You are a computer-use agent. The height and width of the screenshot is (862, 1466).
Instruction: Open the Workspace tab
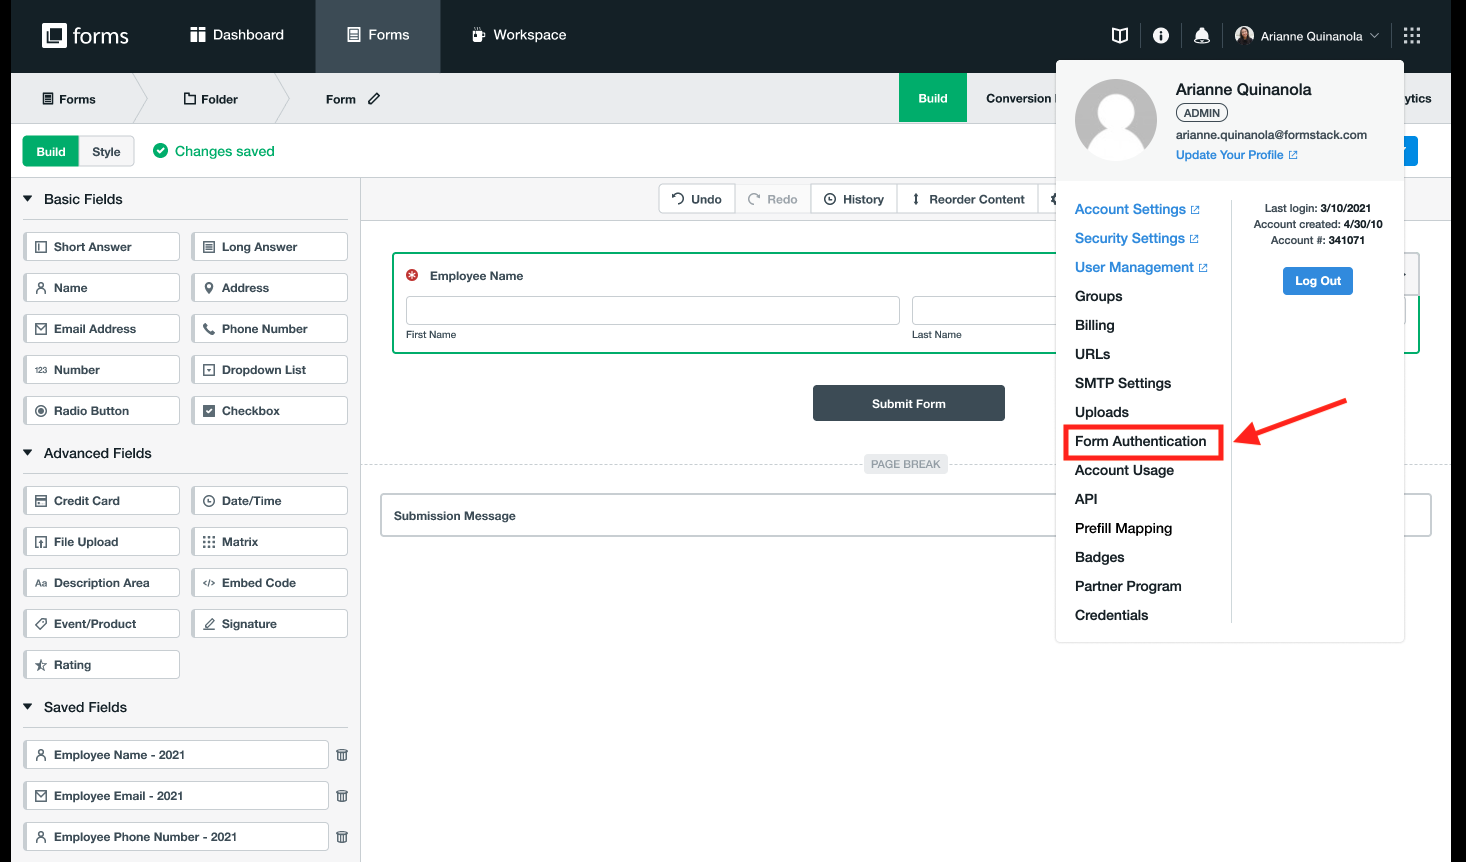click(518, 35)
